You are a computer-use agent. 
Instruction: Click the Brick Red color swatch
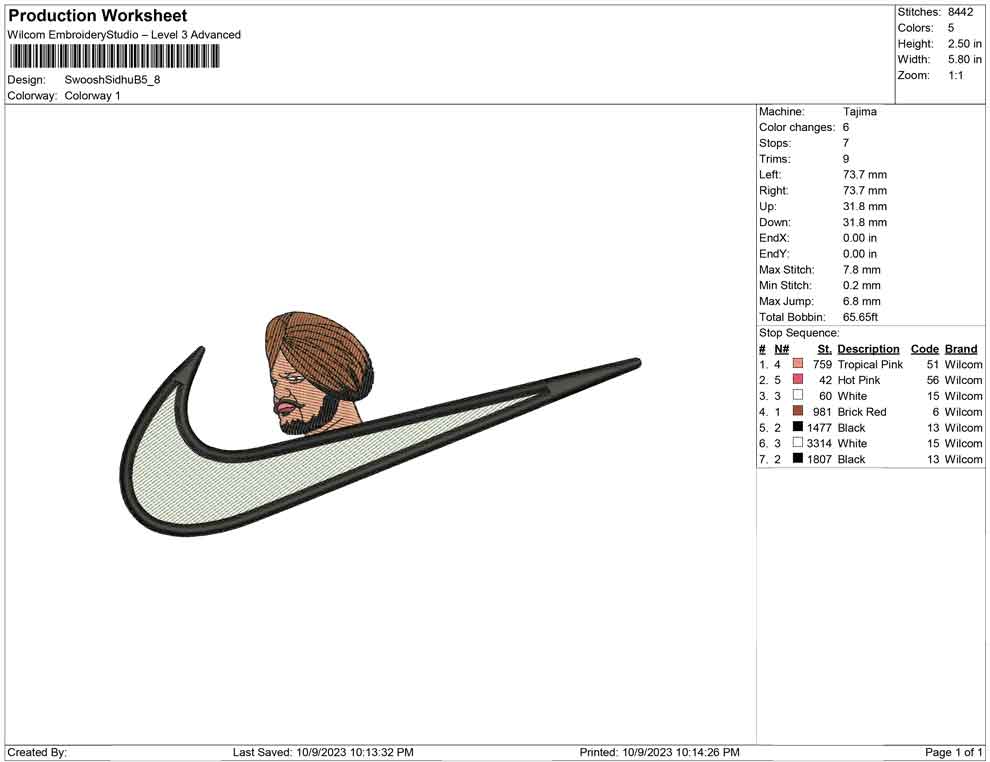point(798,411)
